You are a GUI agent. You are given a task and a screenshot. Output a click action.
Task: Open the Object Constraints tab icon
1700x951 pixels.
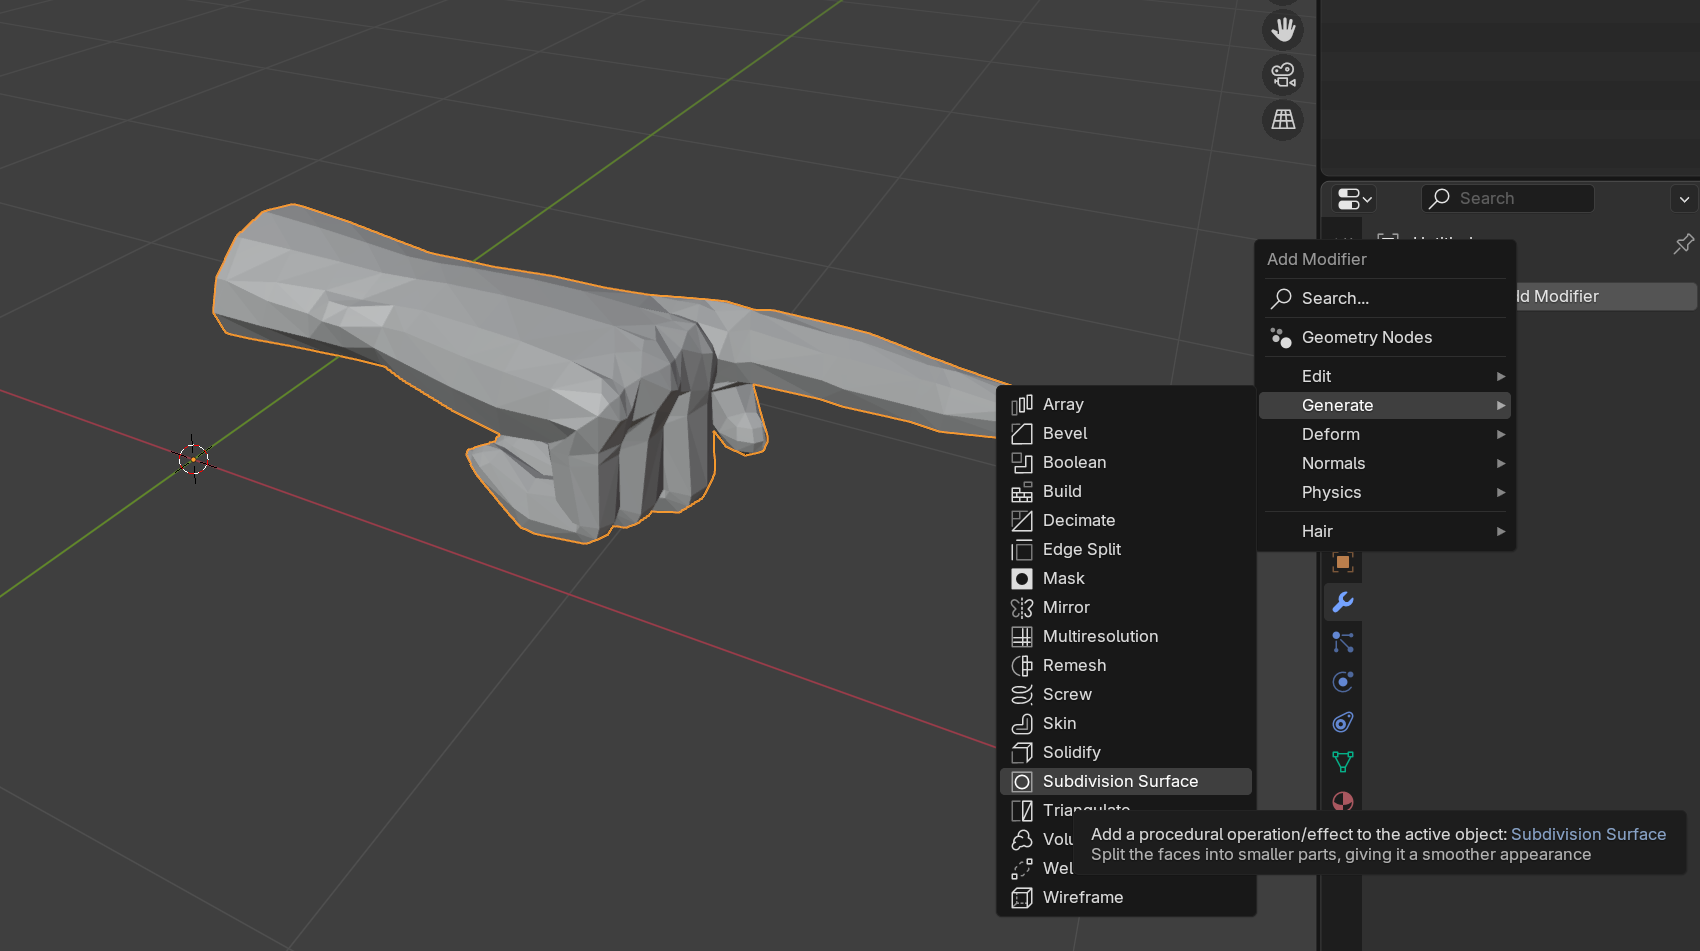(x=1343, y=722)
